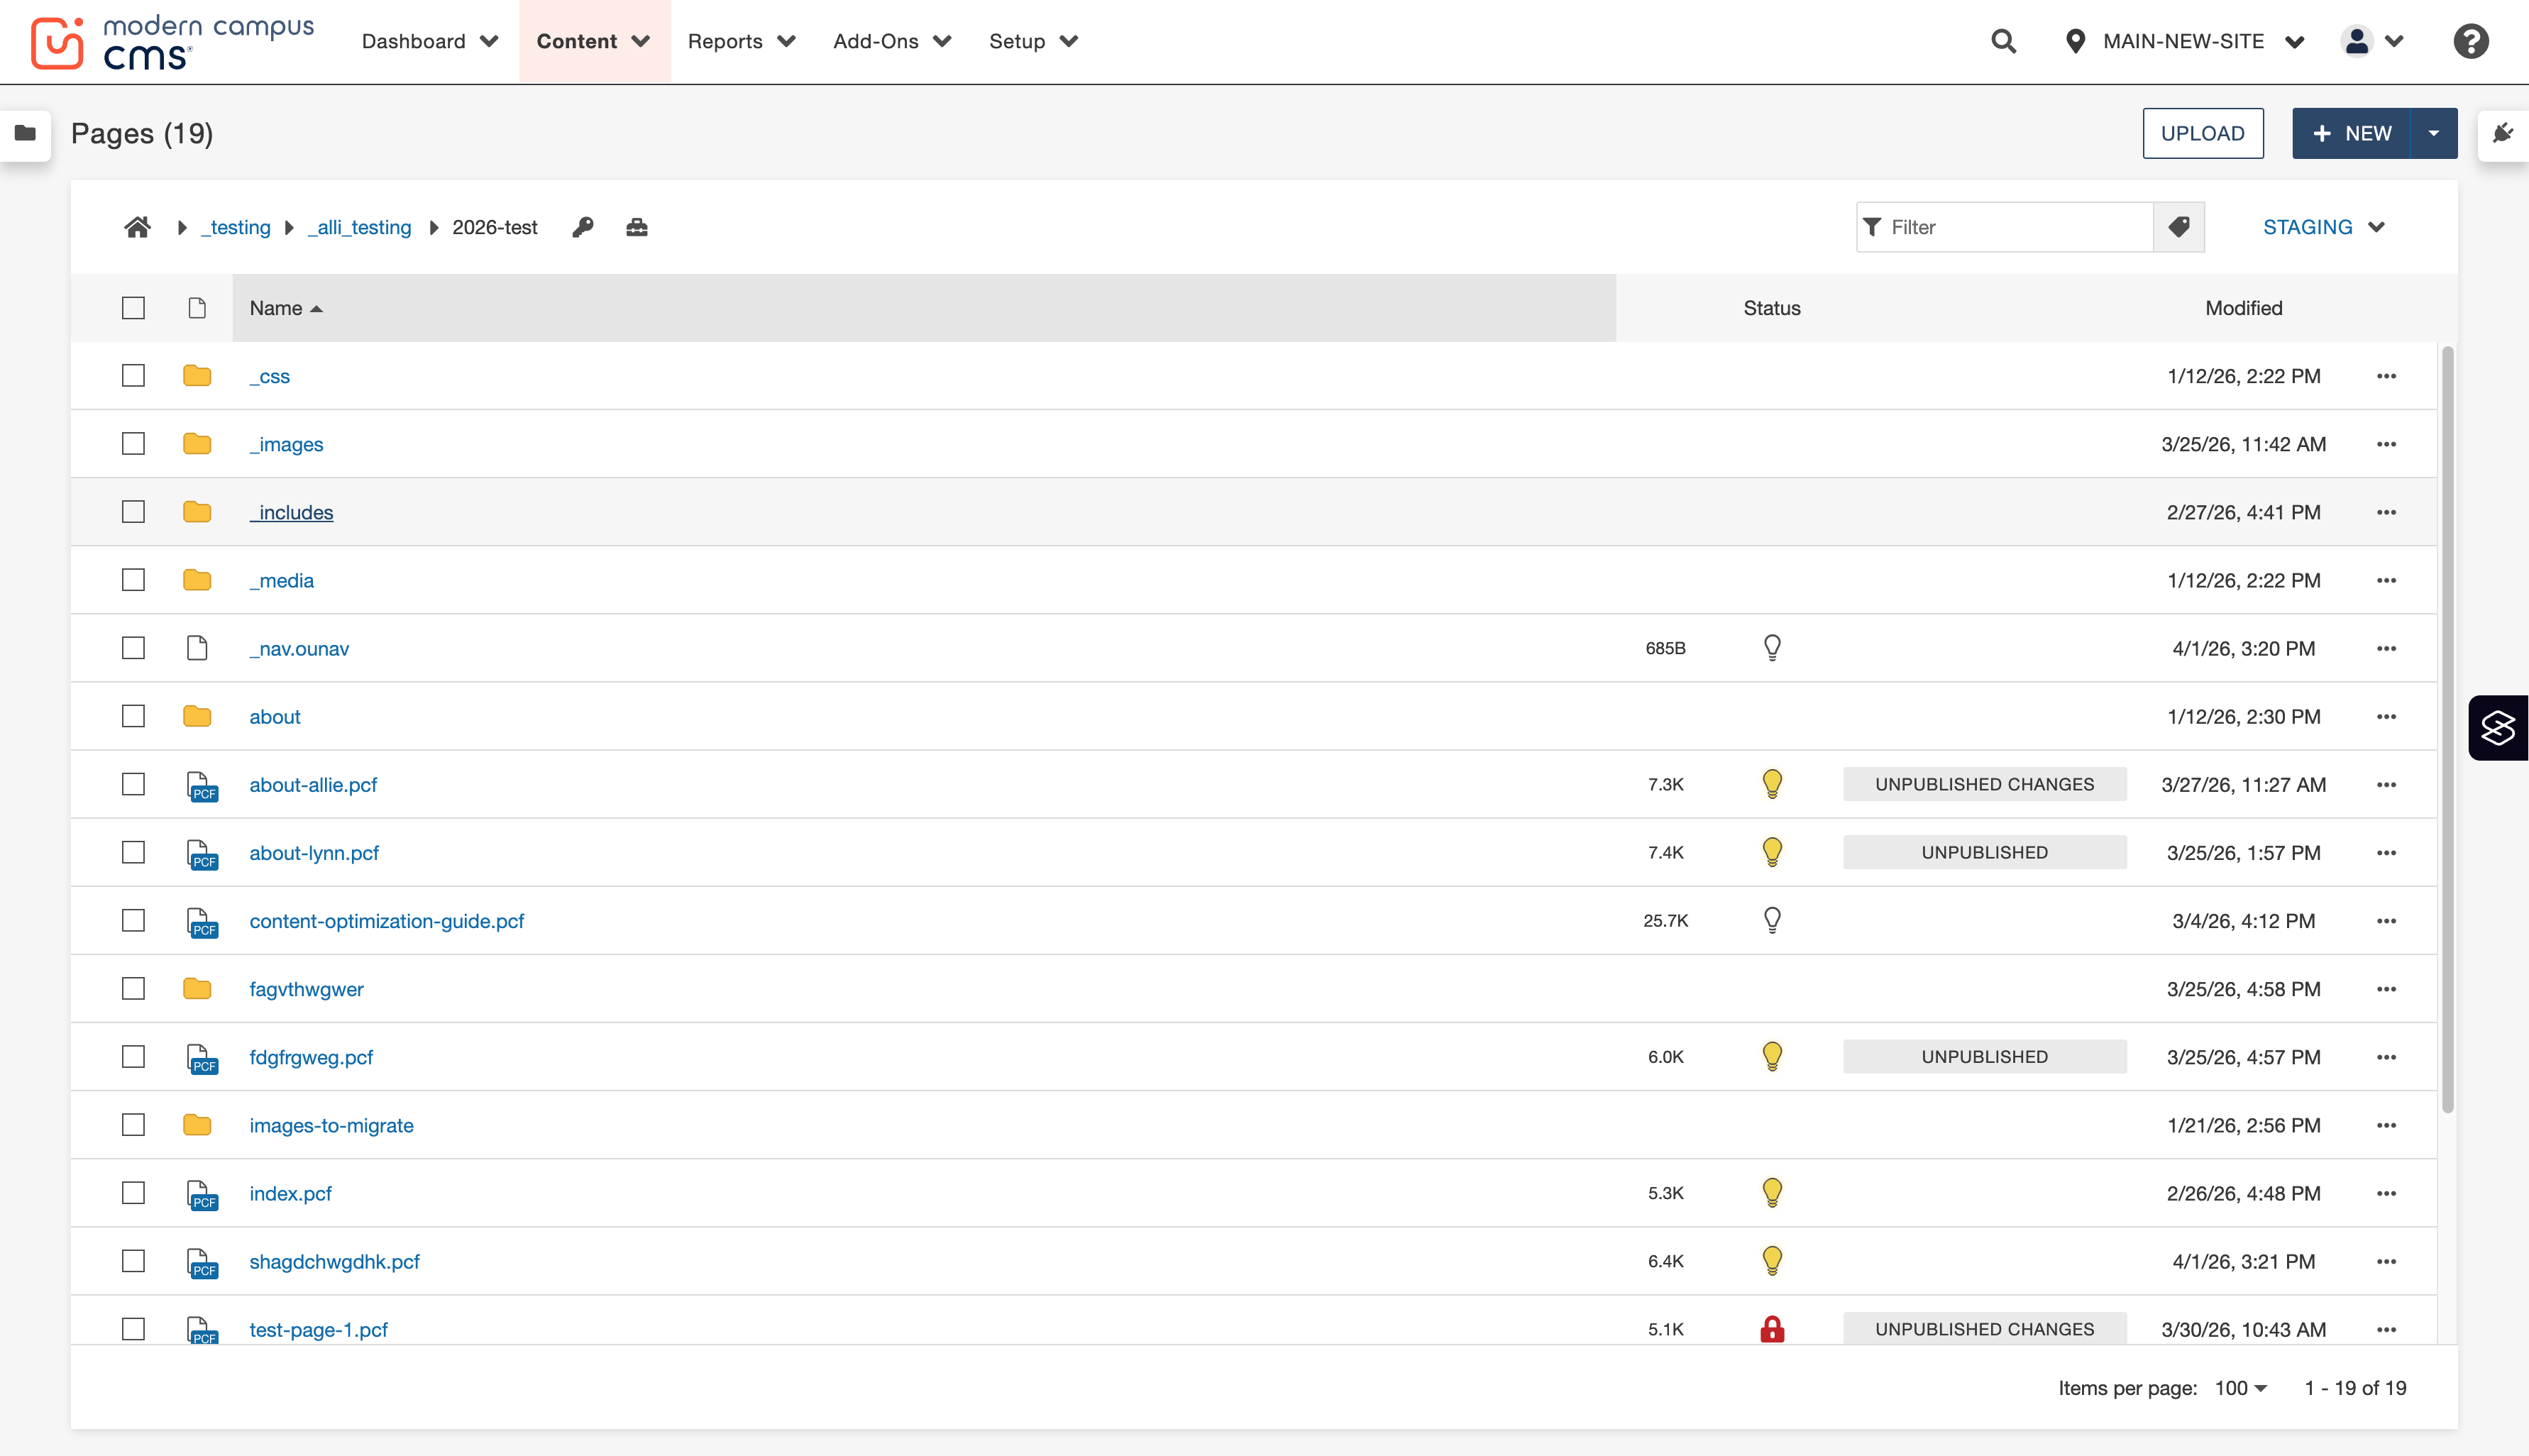Click the PCF file icon of about-lynn.pcf
The height and width of the screenshot is (1456, 2529).
coord(201,854)
